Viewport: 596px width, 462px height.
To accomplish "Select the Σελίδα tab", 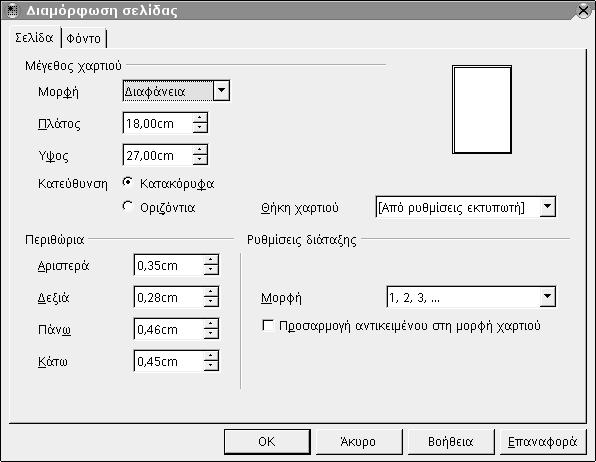I will click(x=34, y=38).
